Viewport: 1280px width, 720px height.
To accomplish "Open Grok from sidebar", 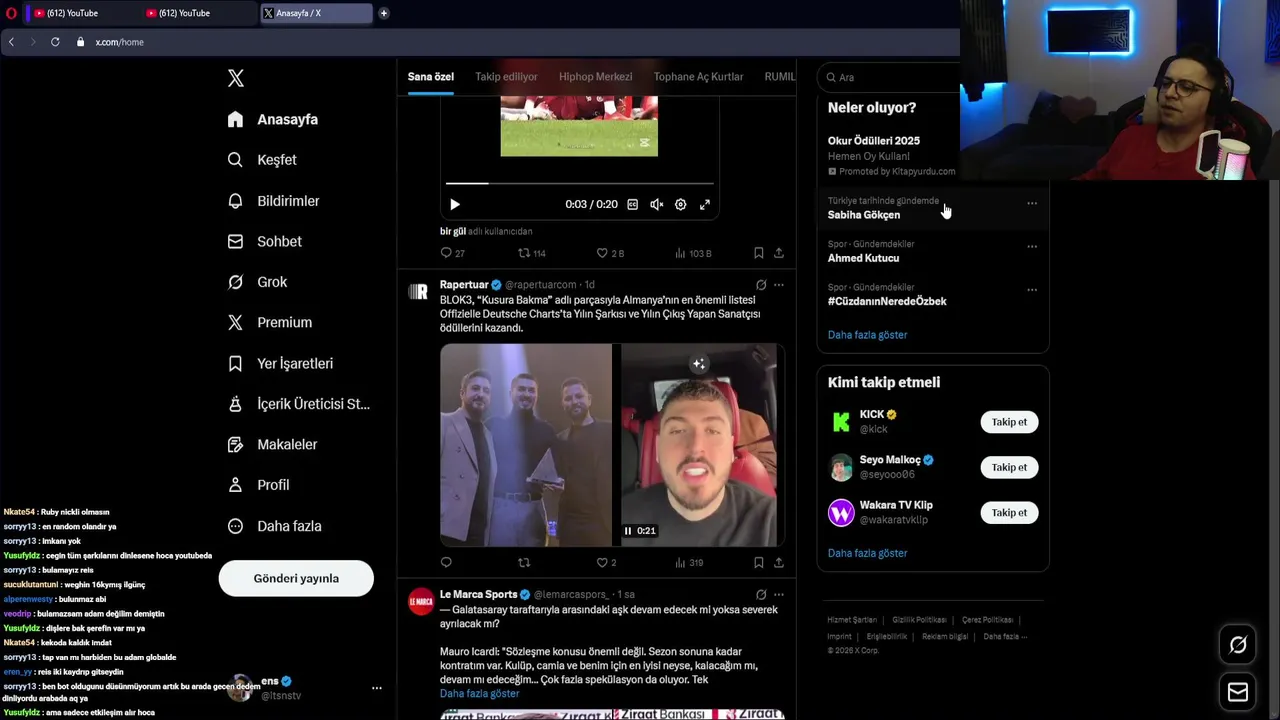I will click(x=257, y=282).
